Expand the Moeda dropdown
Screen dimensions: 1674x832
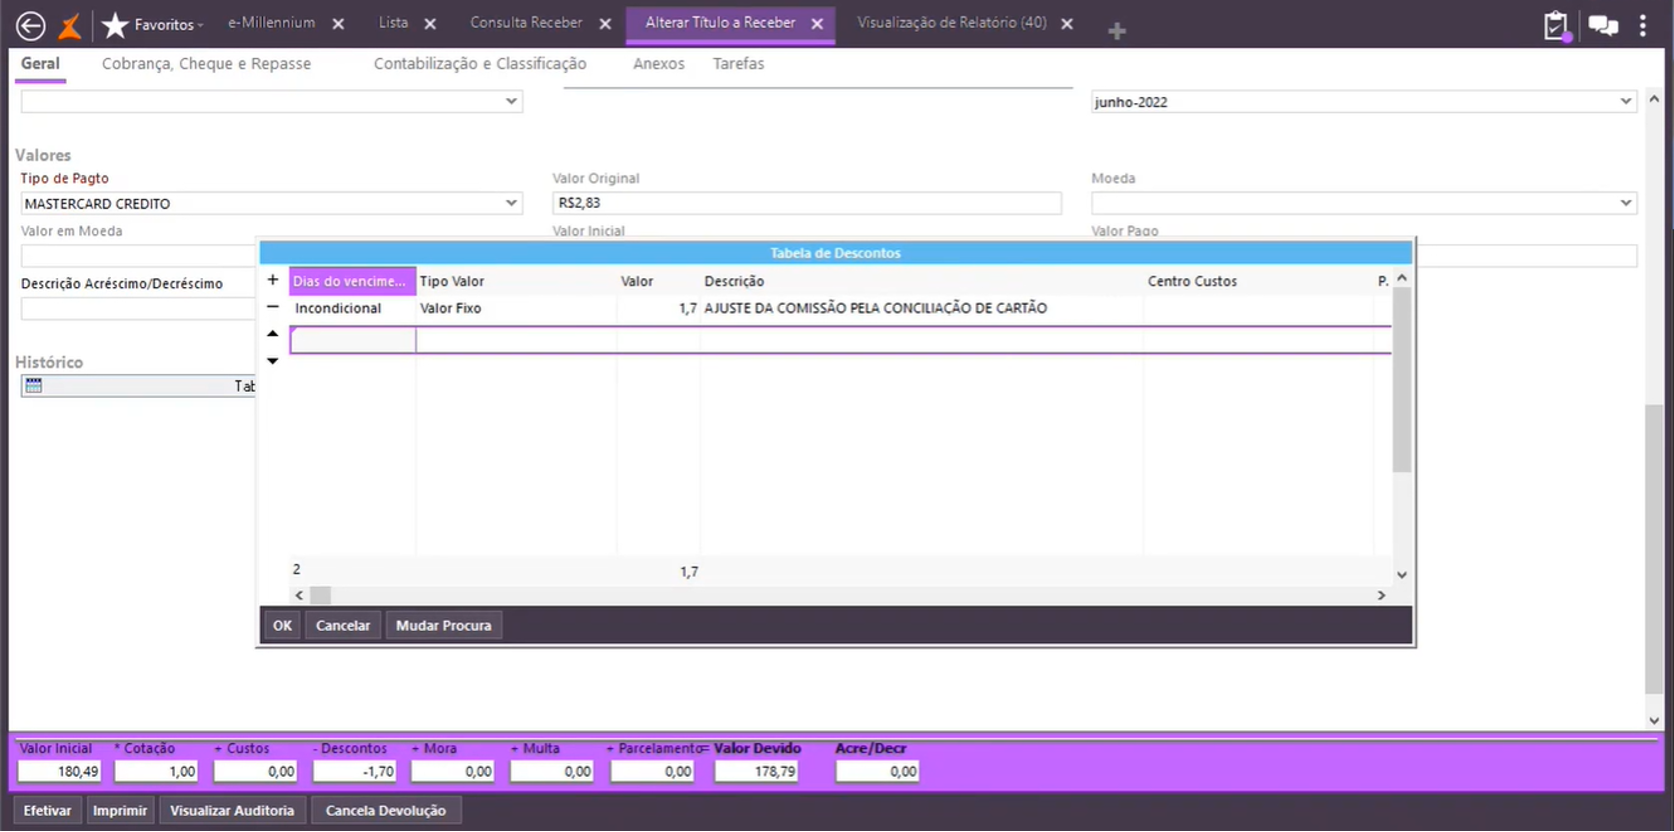(x=1625, y=203)
